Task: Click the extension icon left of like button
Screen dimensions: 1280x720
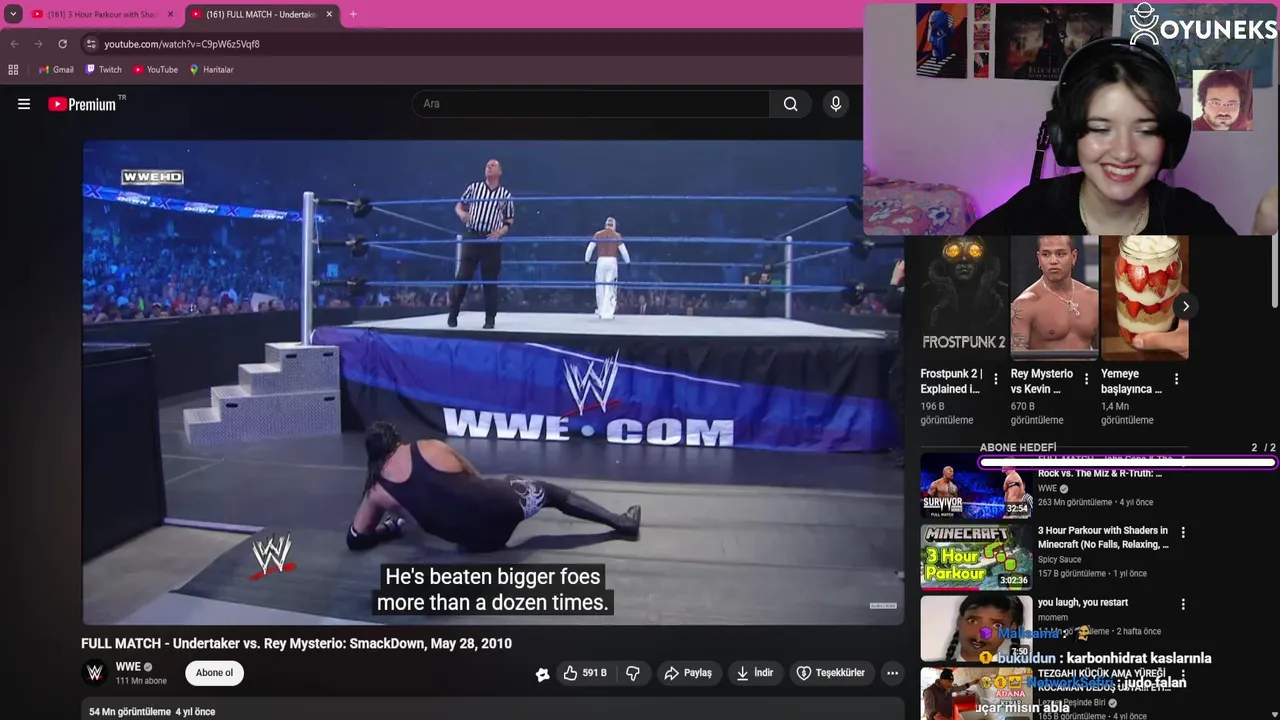Action: [542, 674]
